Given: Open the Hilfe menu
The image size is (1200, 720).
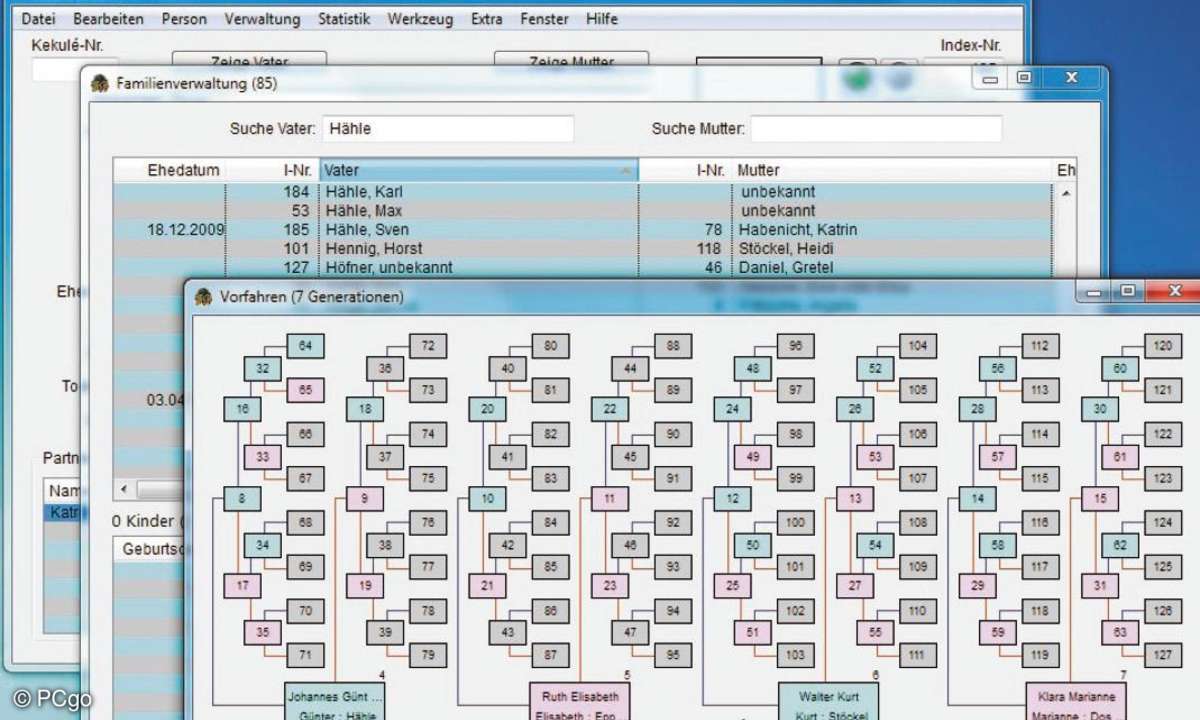Looking at the screenshot, I should coord(602,19).
